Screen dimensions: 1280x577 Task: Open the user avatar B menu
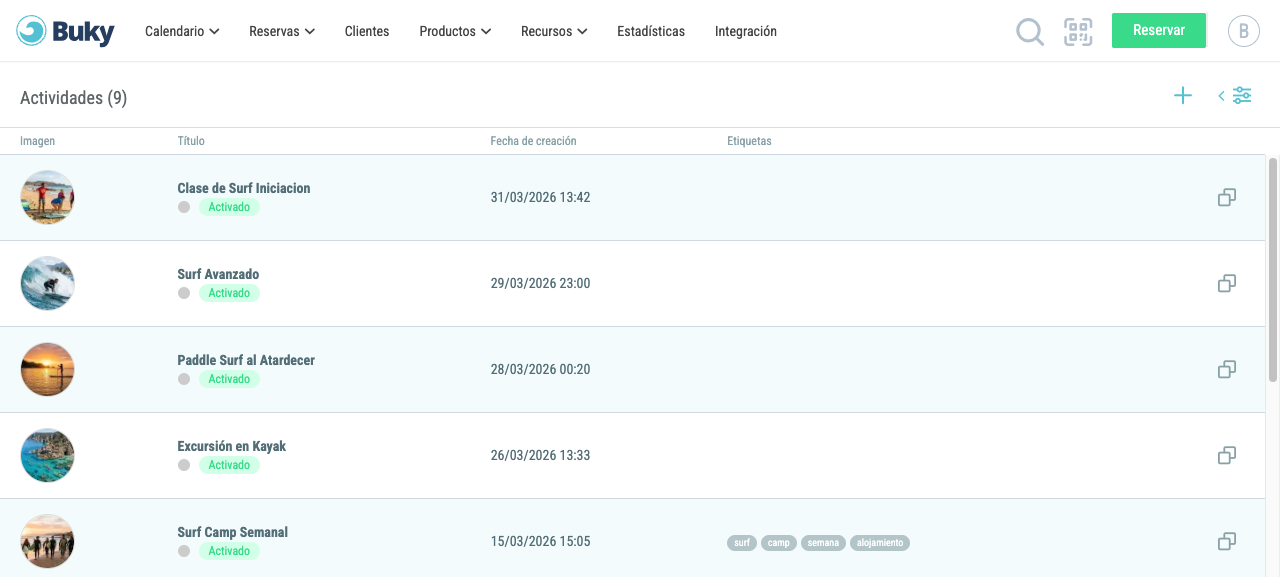(x=1244, y=31)
